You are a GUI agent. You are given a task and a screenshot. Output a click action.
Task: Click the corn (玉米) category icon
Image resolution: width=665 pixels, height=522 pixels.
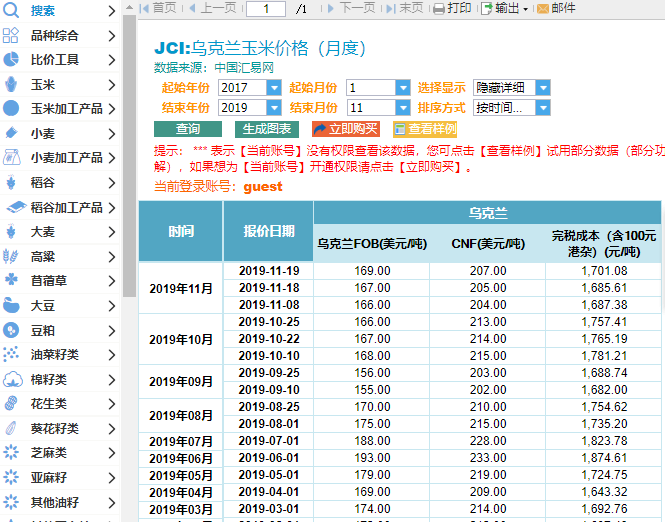coord(11,84)
